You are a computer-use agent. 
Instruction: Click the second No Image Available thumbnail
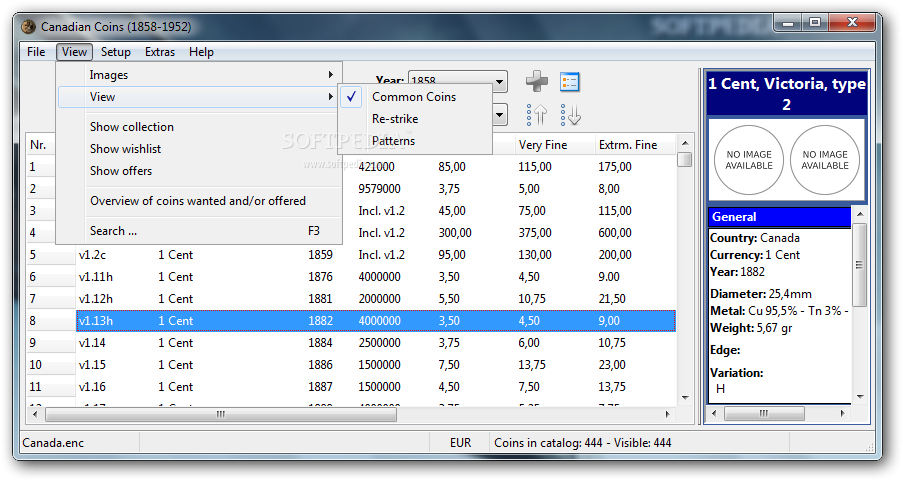(825, 160)
